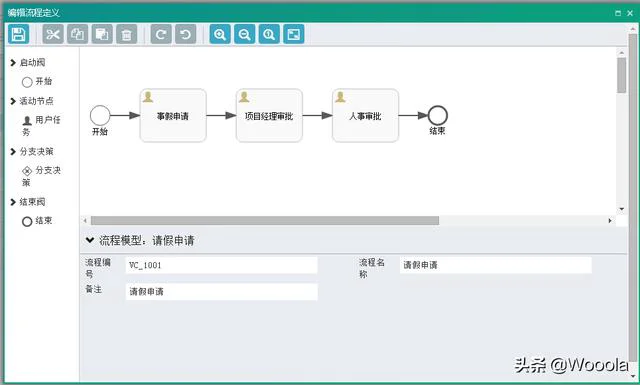Paste with the toolbar paste icon
Screen dimensions: 640x385
pos(102,34)
